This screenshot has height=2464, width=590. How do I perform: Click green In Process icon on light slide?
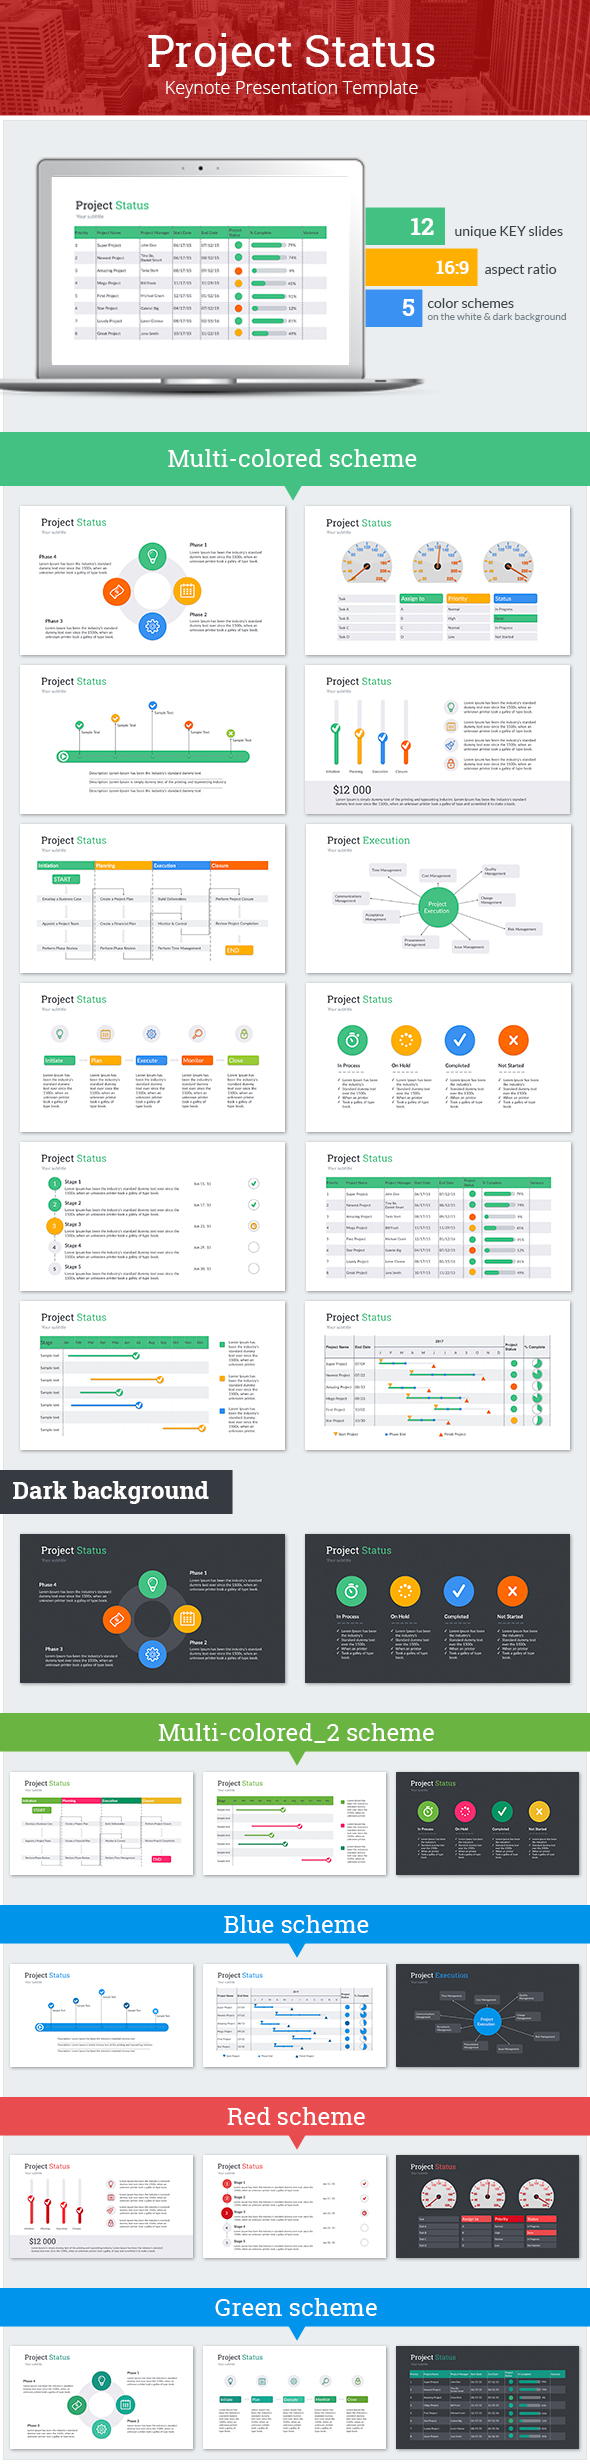coord(351,1040)
